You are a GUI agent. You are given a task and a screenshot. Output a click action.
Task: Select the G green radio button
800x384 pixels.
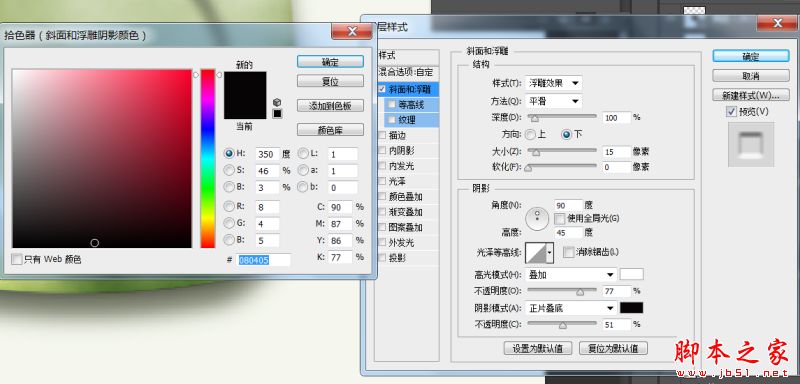[229, 223]
